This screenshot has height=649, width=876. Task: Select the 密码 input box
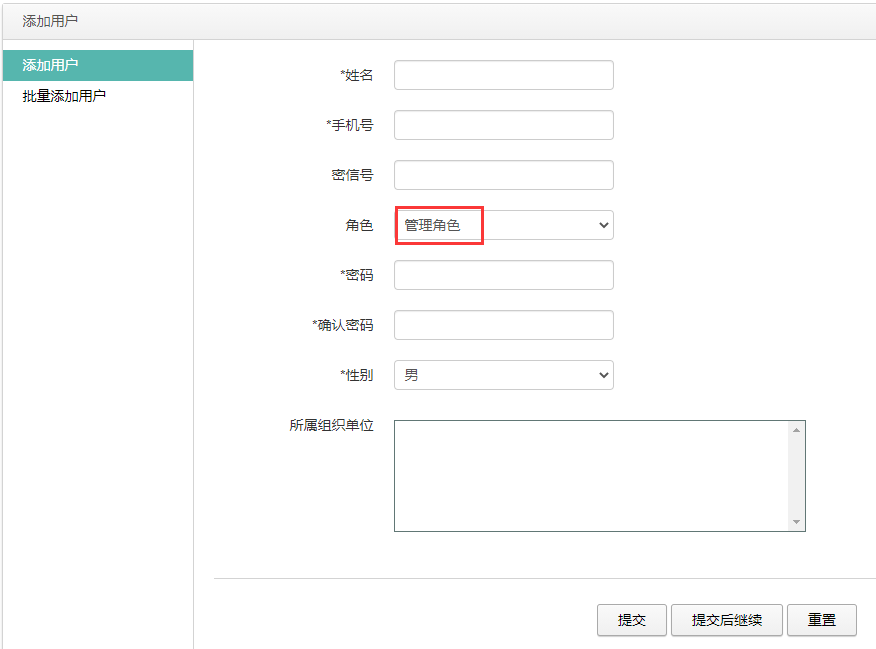[503, 275]
